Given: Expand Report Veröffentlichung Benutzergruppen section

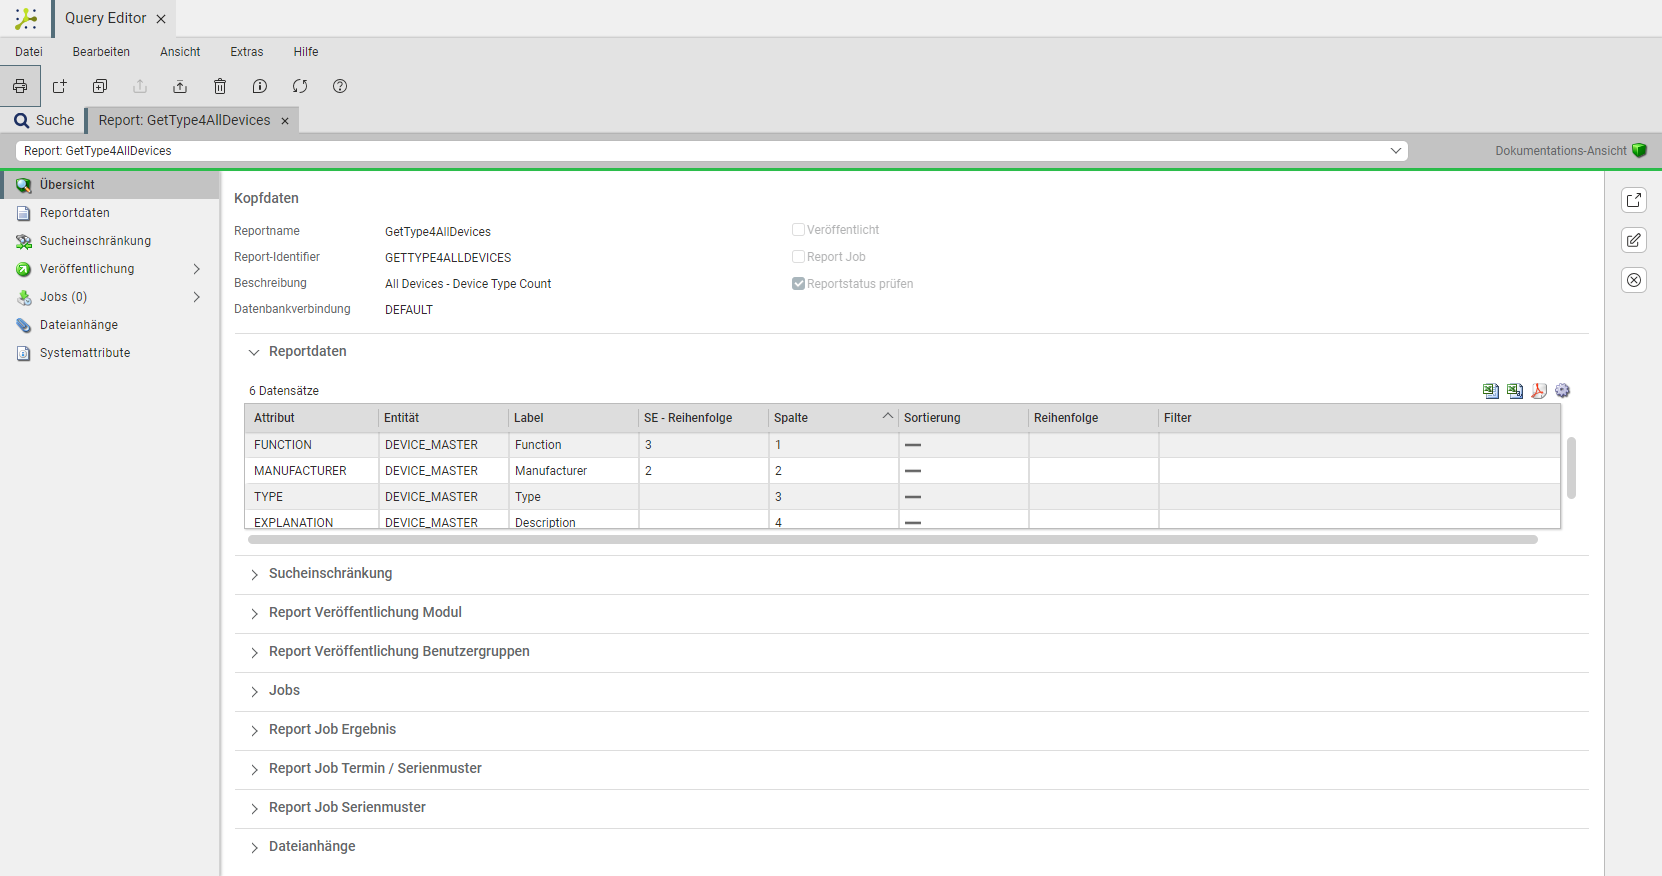Looking at the screenshot, I should coord(254,652).
